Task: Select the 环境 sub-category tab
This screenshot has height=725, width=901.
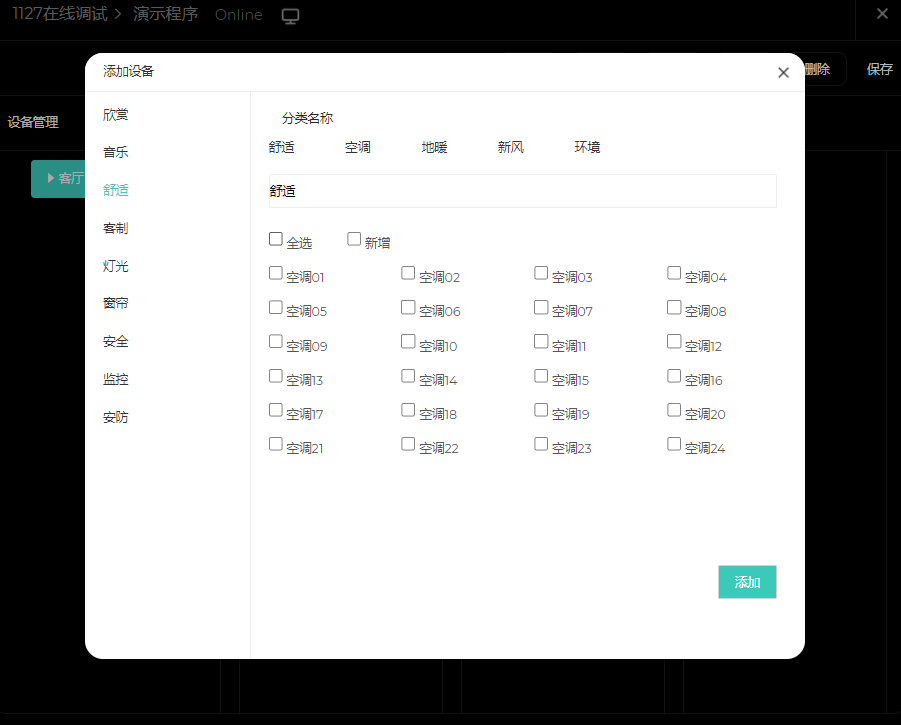Action: click(587, 148)
